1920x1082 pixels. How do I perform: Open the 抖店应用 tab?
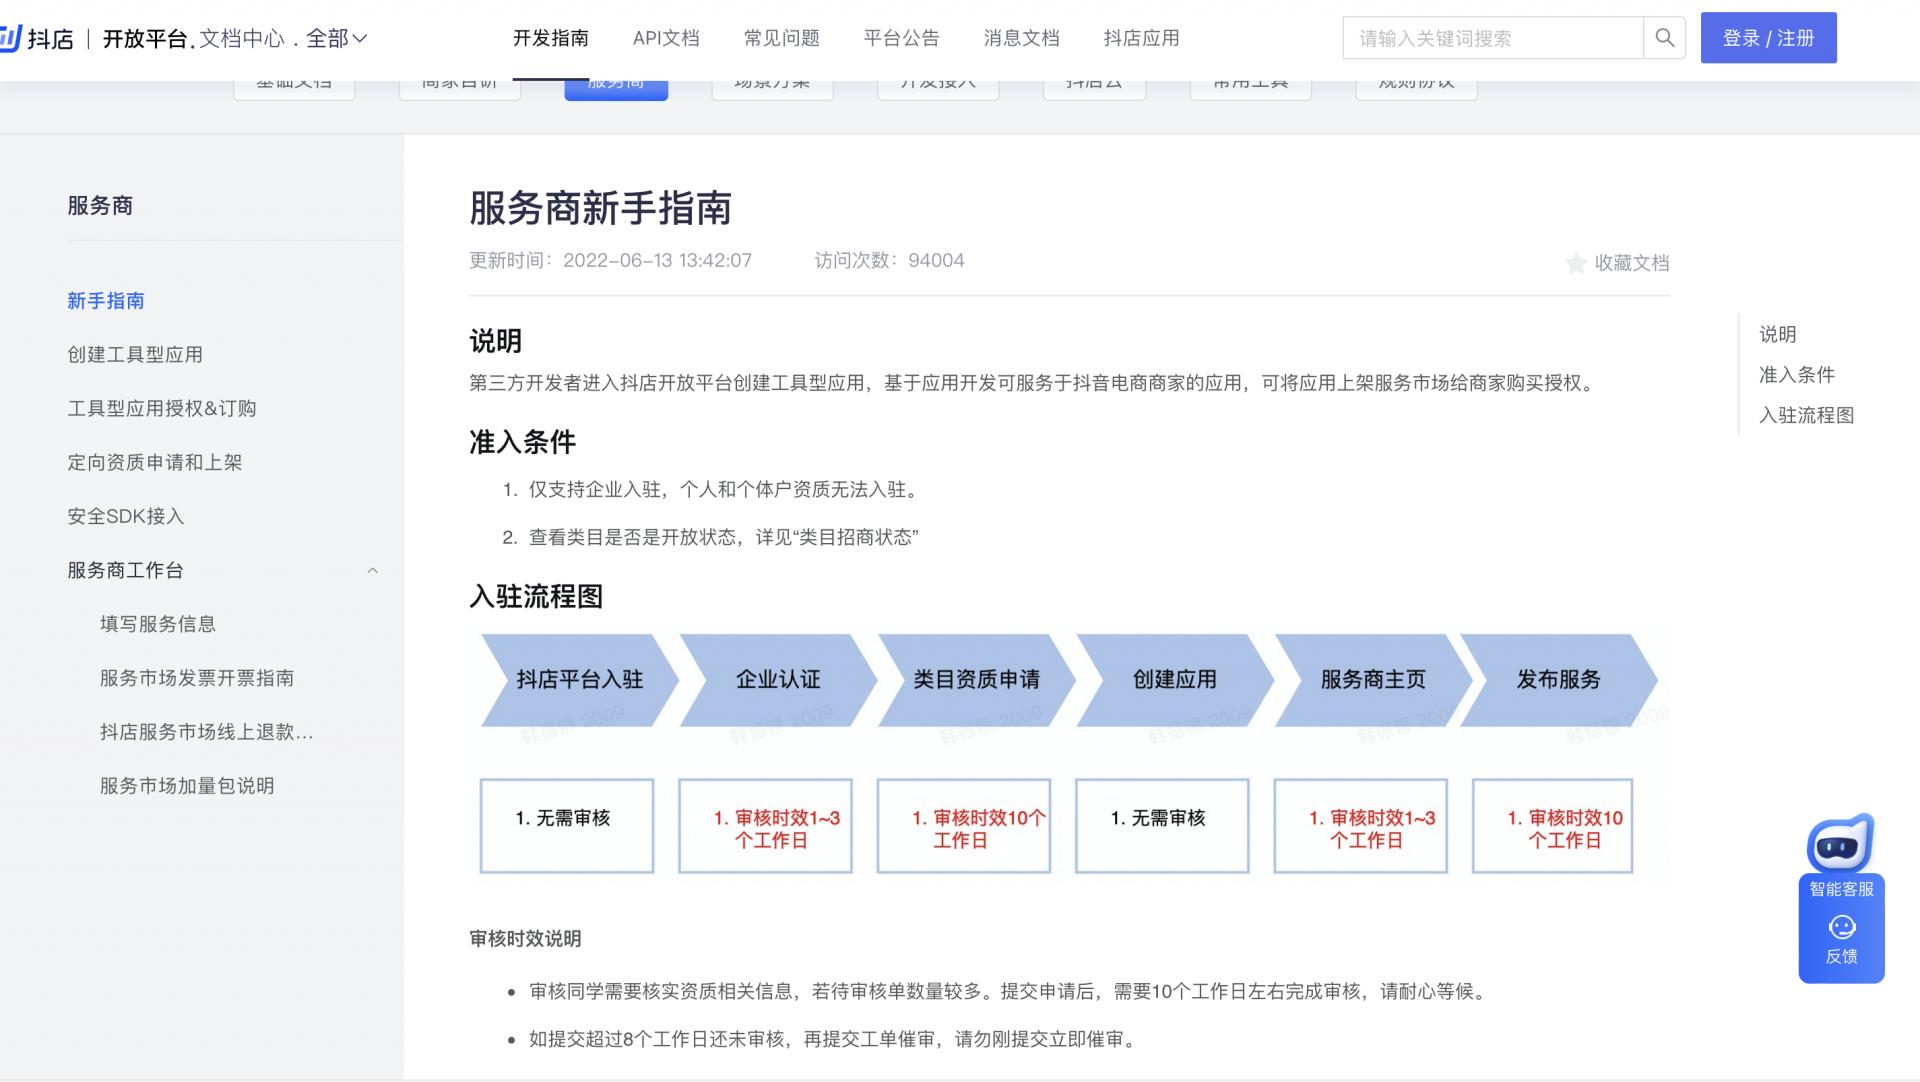1141,38
